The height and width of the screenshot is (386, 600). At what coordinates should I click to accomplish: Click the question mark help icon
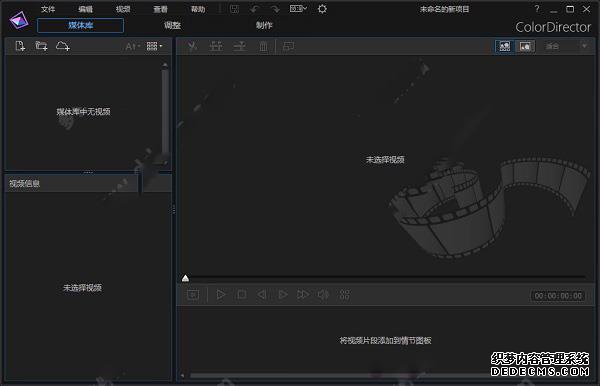point(537,8)
